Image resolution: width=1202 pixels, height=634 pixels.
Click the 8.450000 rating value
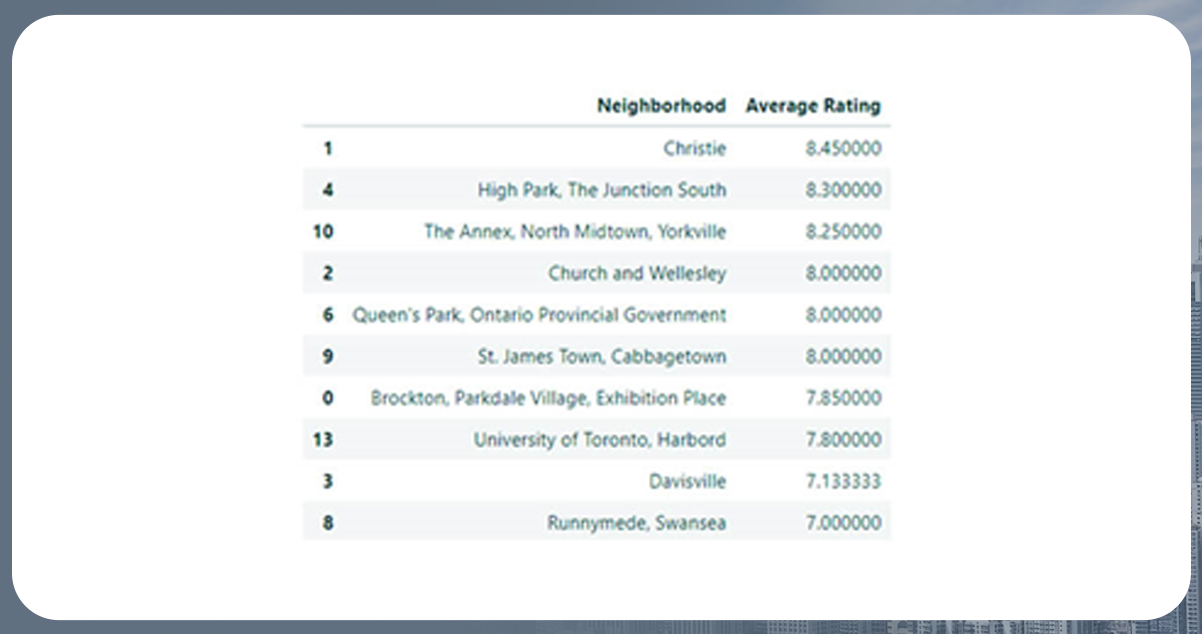[x=843, y=148]
